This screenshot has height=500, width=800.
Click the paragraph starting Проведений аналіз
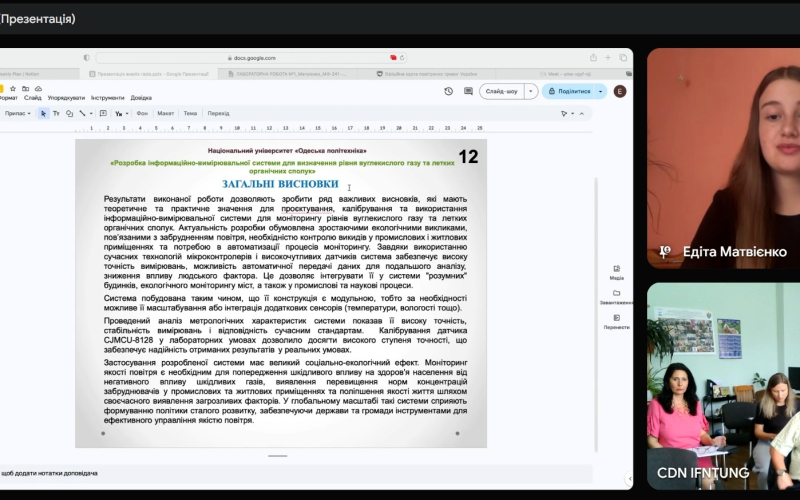click(285, 335)
